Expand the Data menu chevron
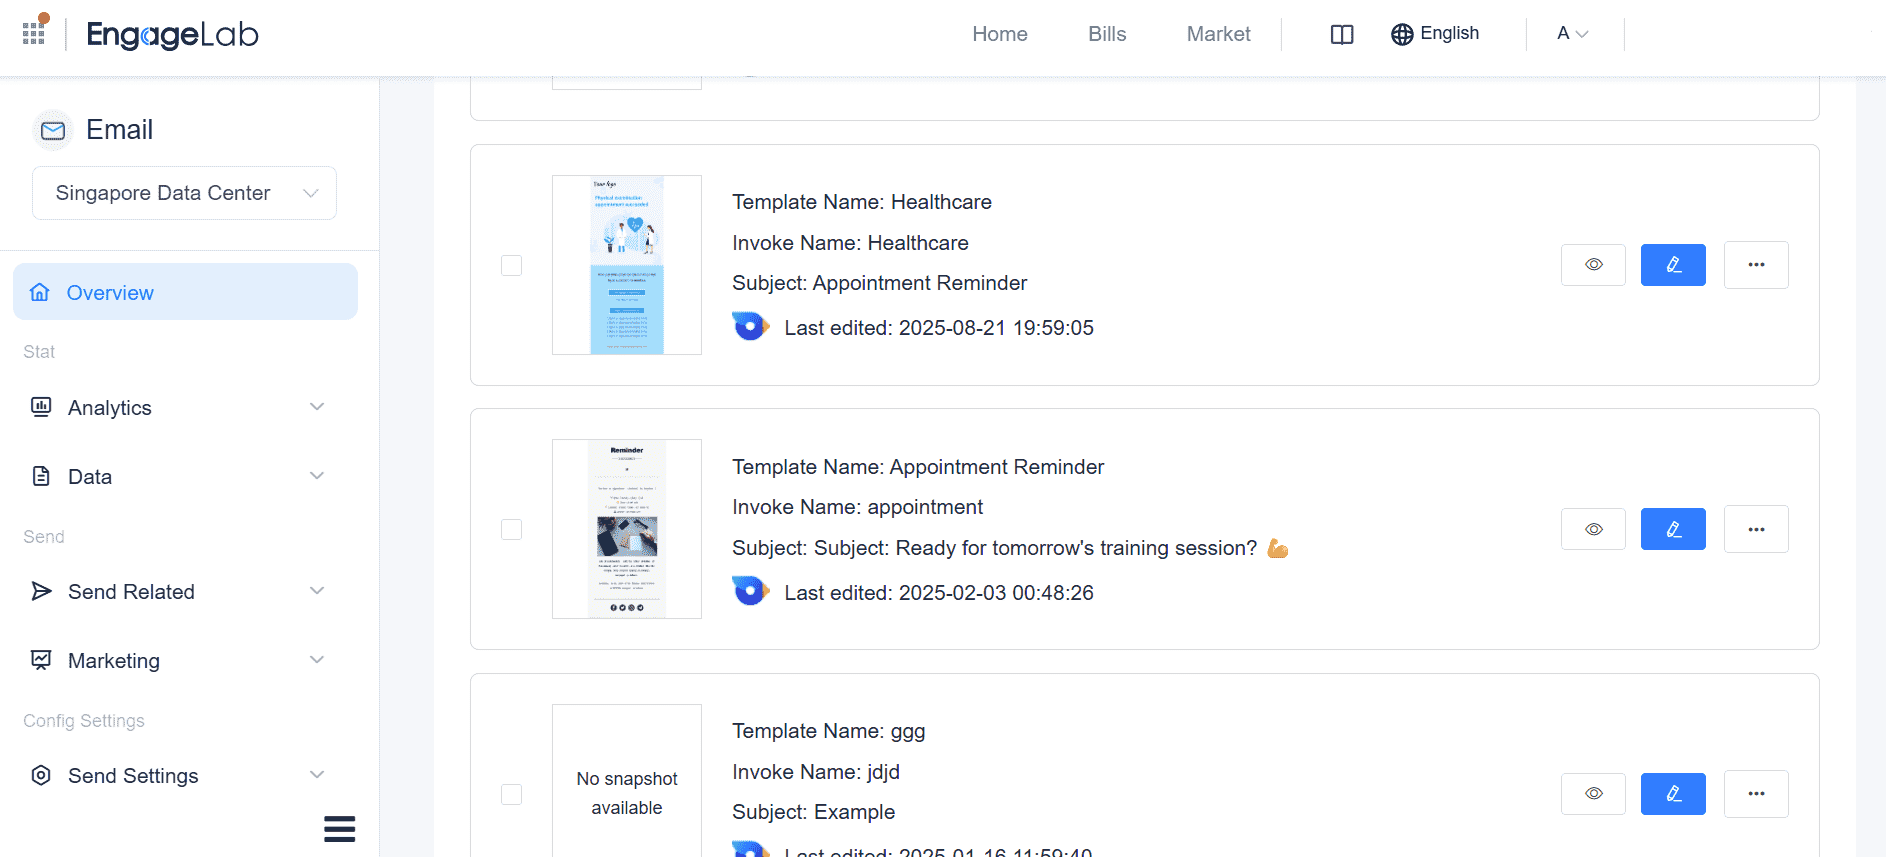Image resolution: width=1886 pixels, height=857 pixels. [317, 475]
